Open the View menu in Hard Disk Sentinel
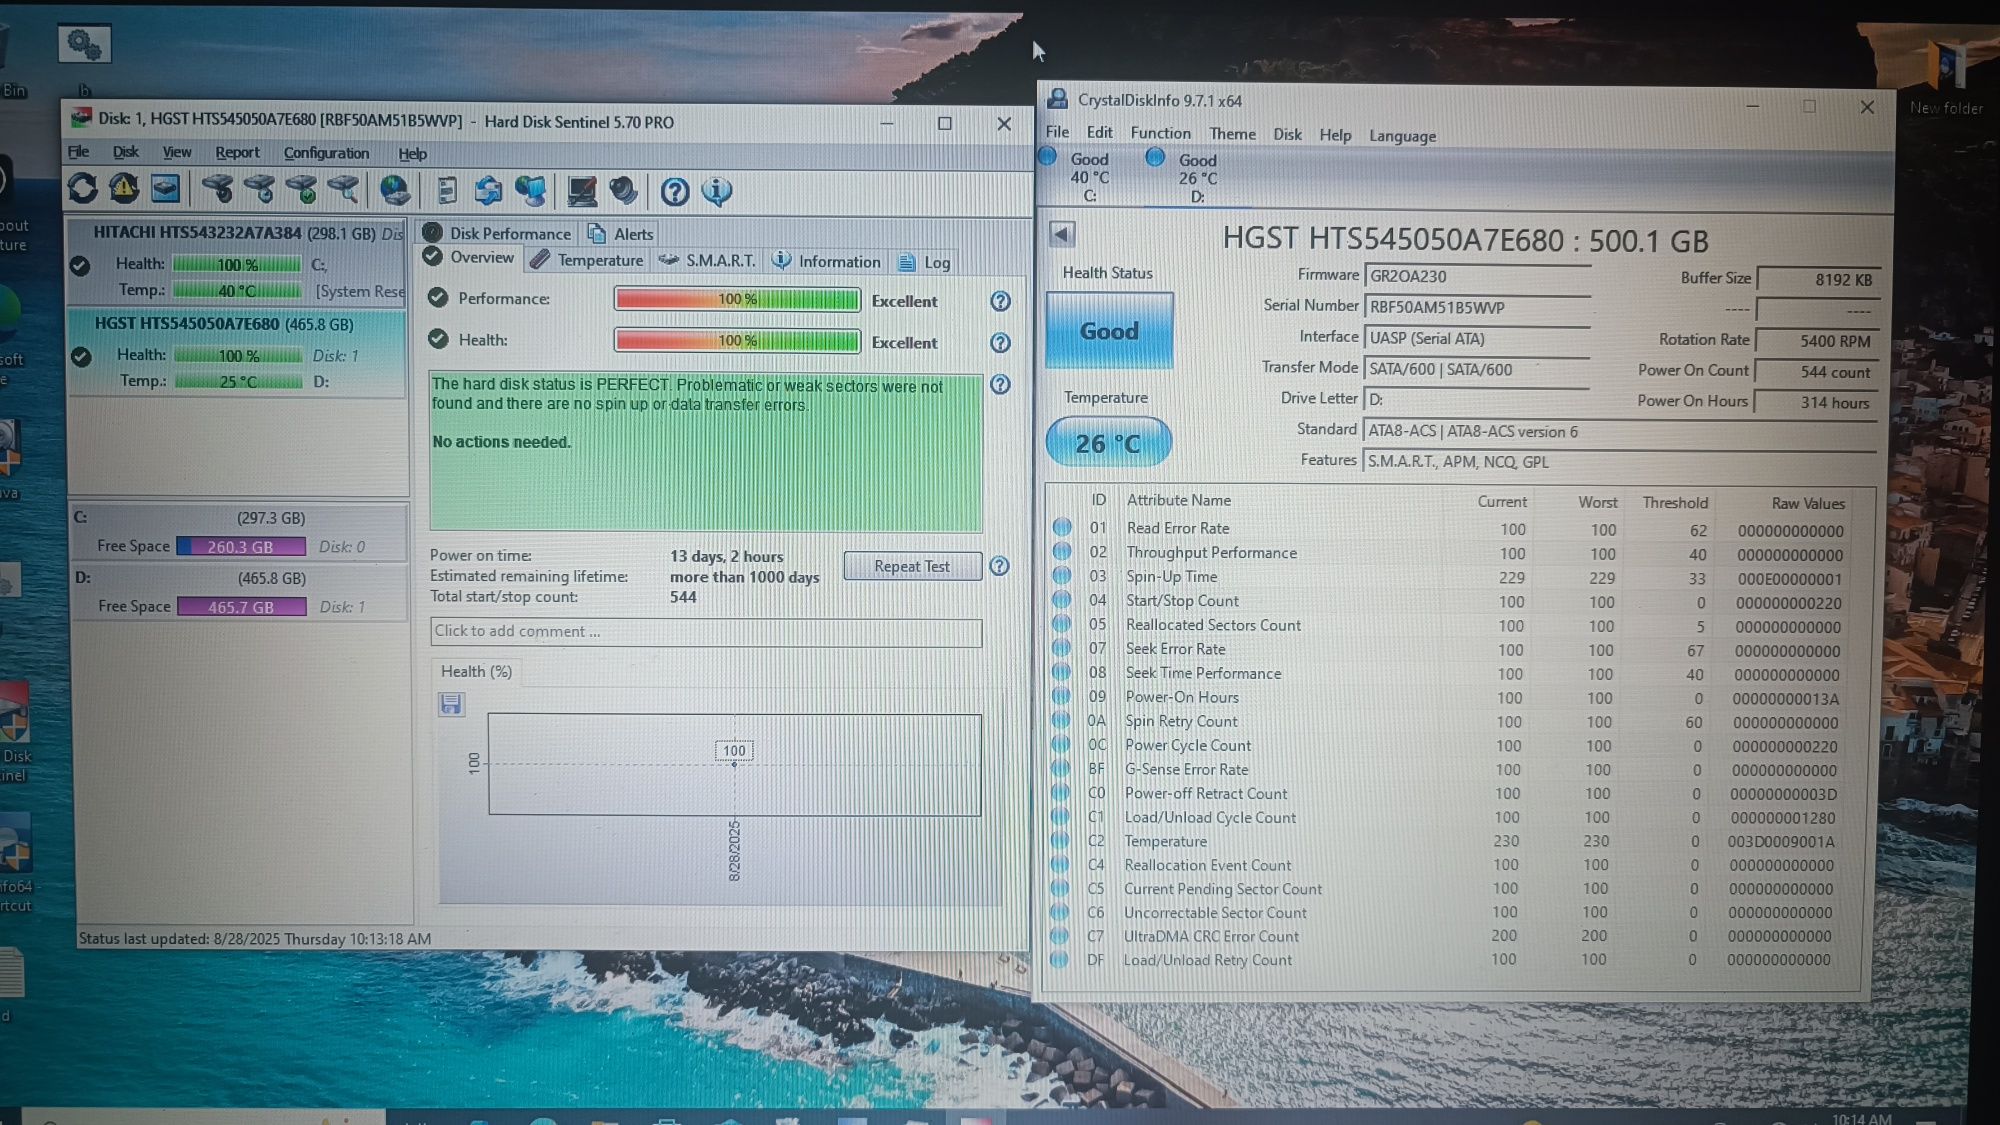 pos(177,152)
